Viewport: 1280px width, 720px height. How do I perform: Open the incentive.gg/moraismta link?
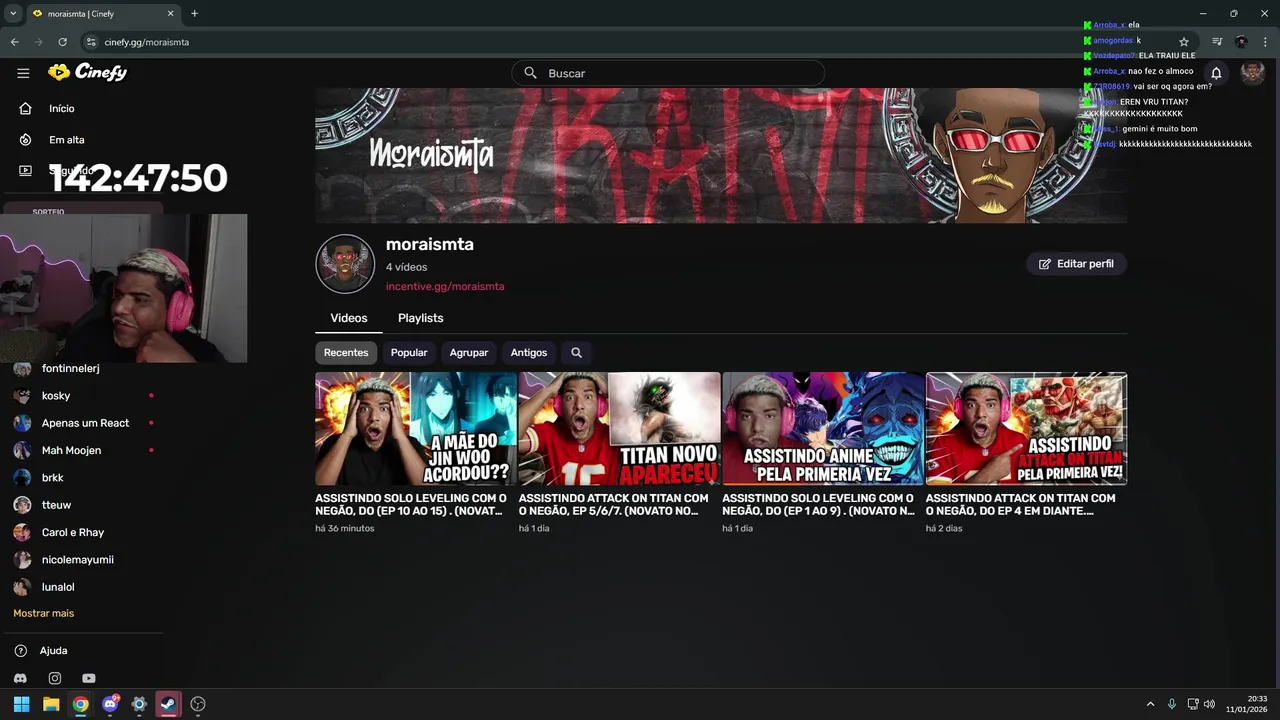445,286
